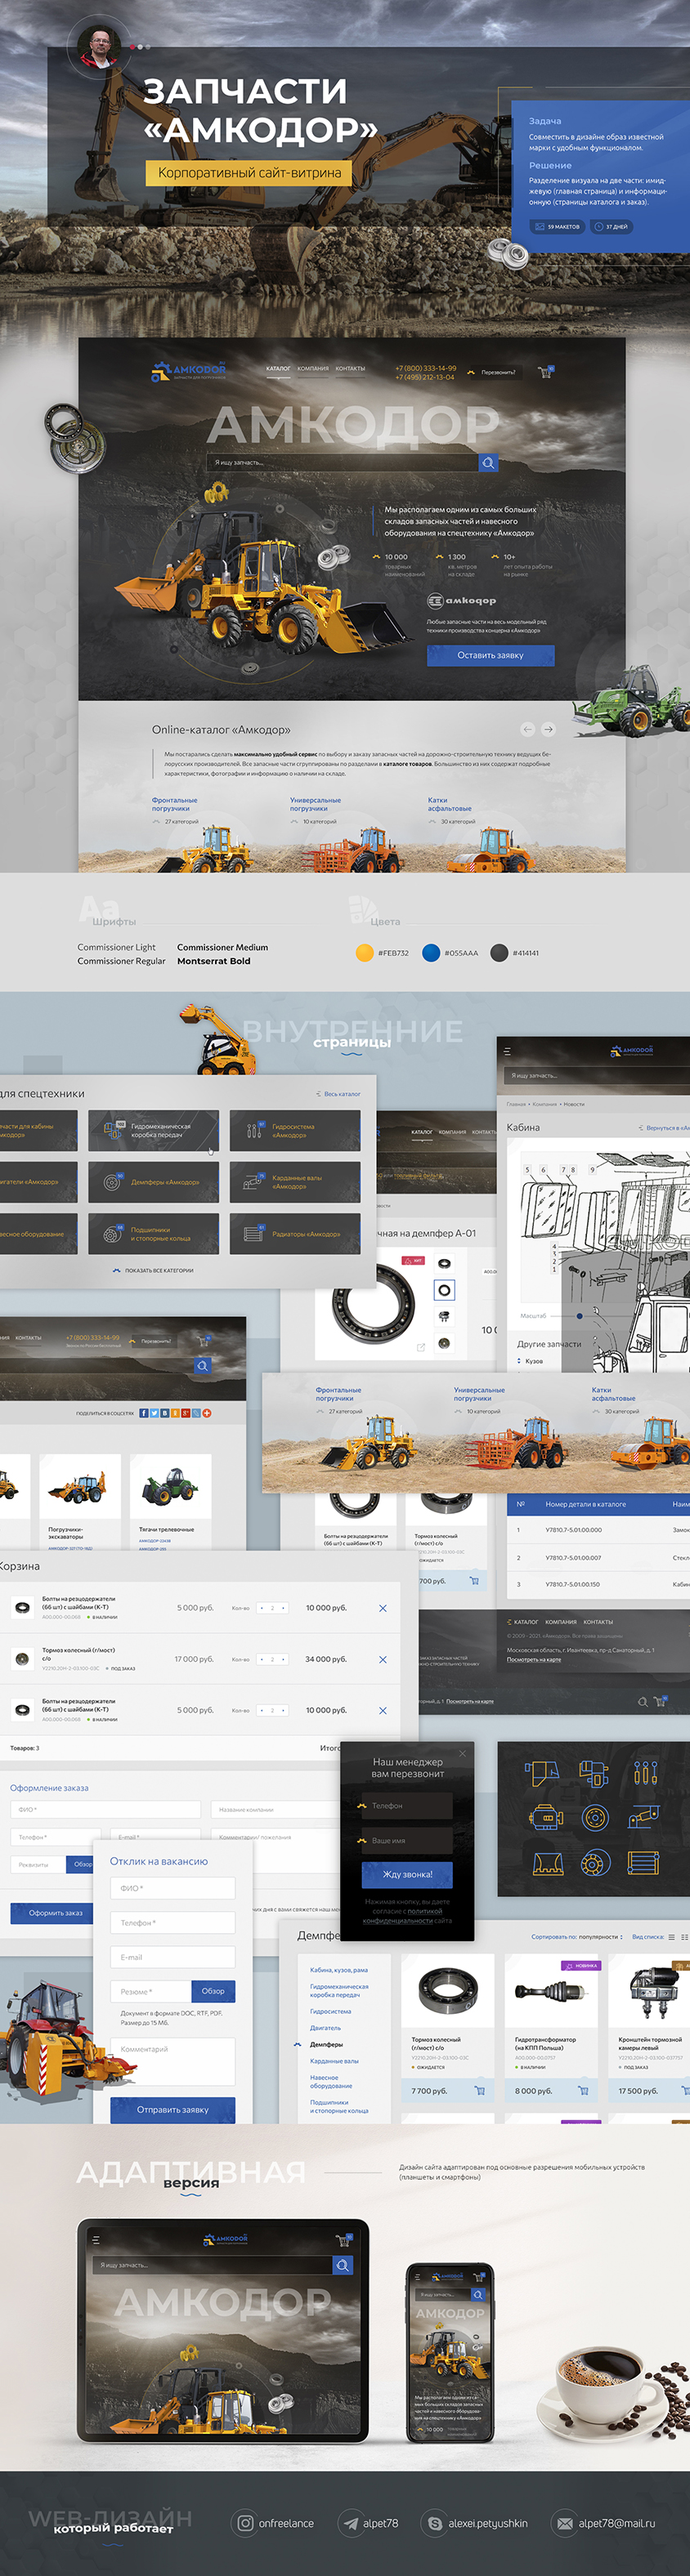Open КОМПАНИЯ in the desktop homepage menu
Image resolution: width=690 pixels, height=2576 pixels.
313,368
